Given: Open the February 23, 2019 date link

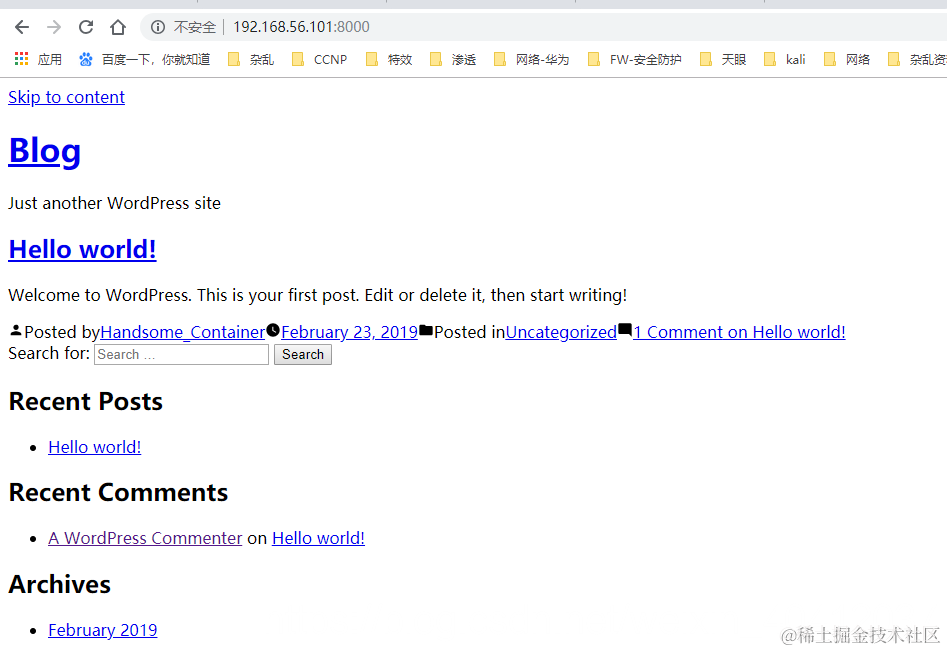Looking at the screenshot, I should point(350,332).
